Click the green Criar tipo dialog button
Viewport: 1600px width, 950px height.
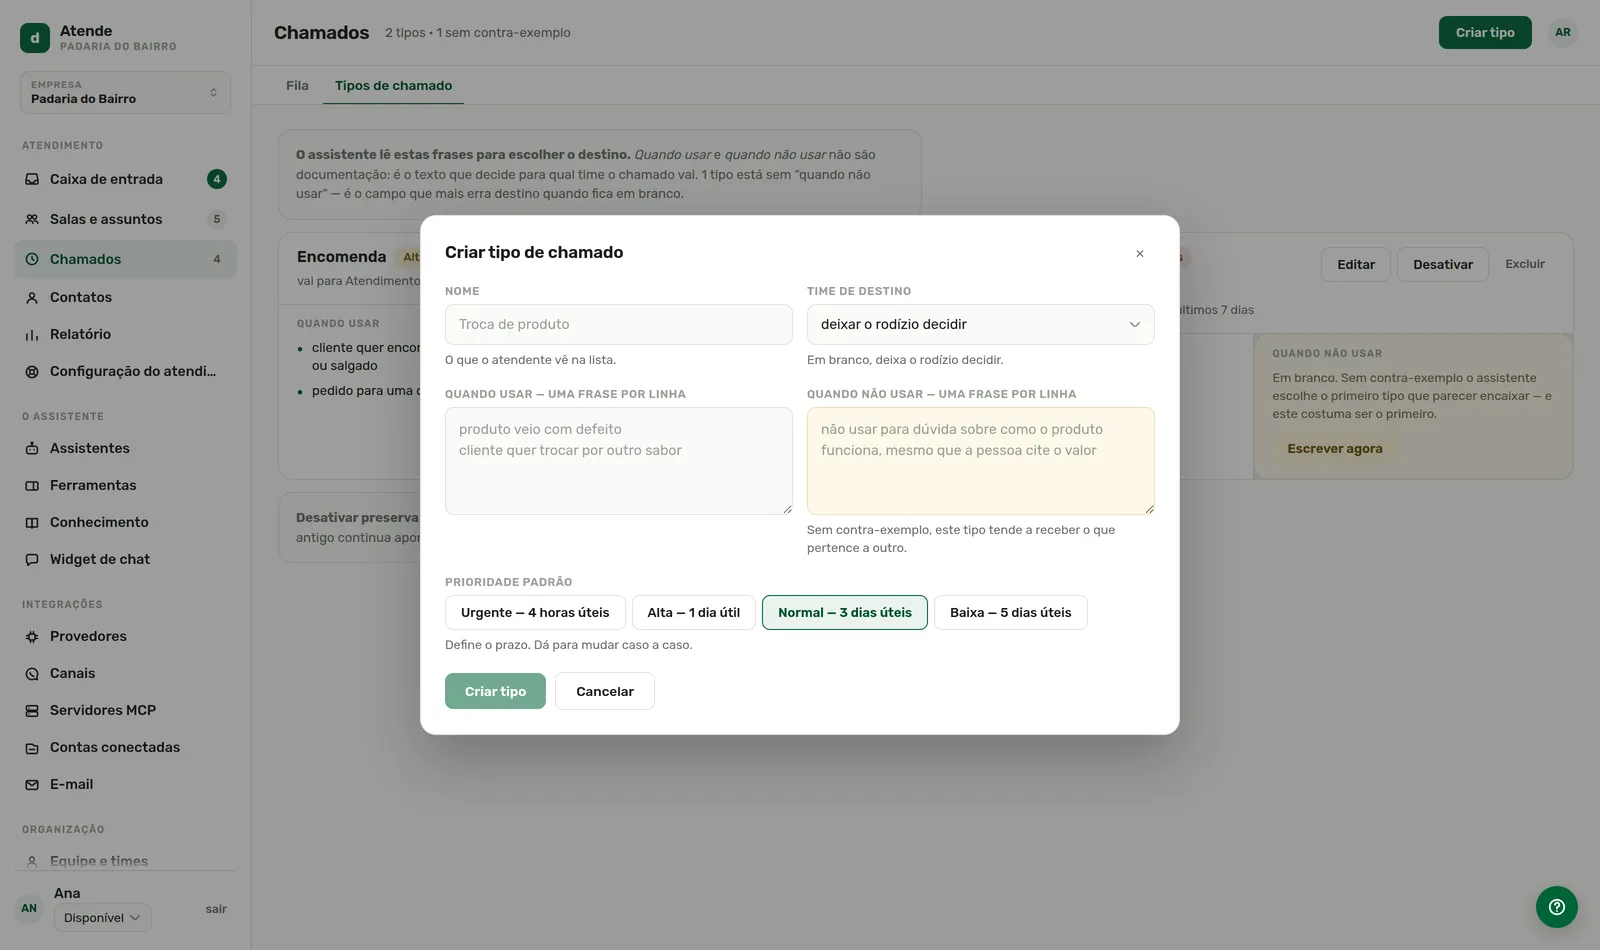point(495,691)
